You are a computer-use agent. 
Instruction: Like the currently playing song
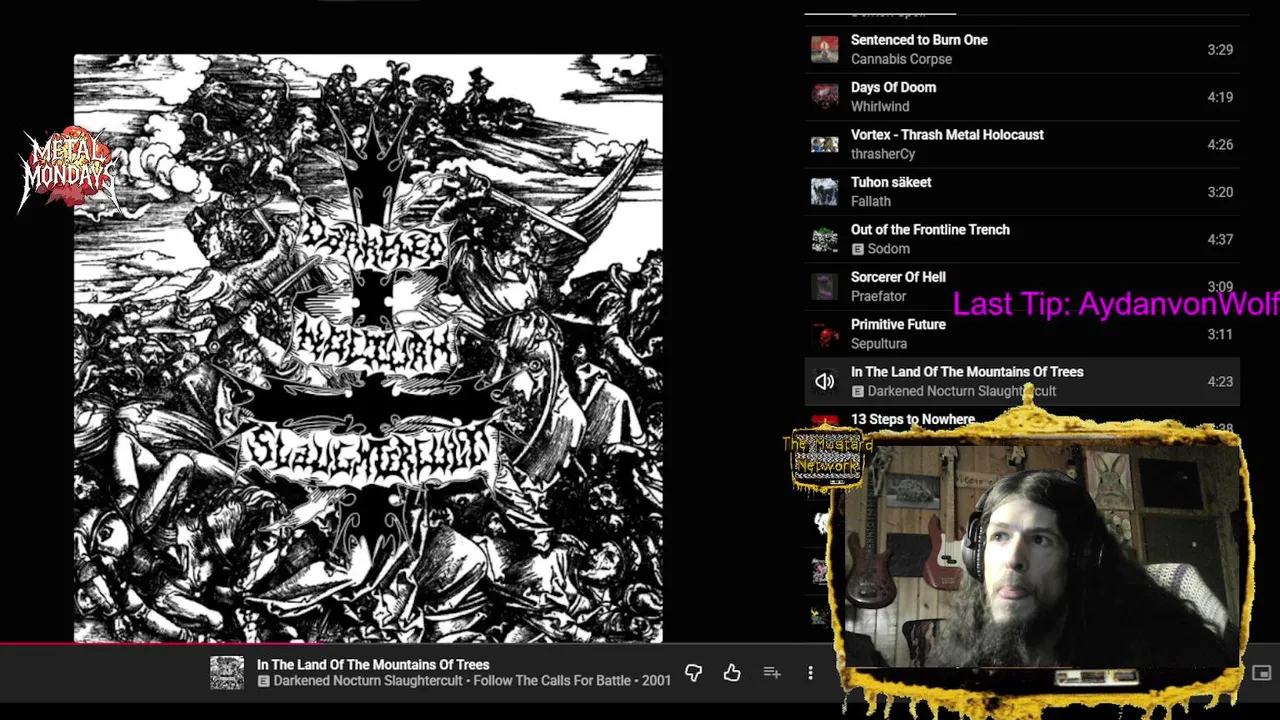point(732,673)
